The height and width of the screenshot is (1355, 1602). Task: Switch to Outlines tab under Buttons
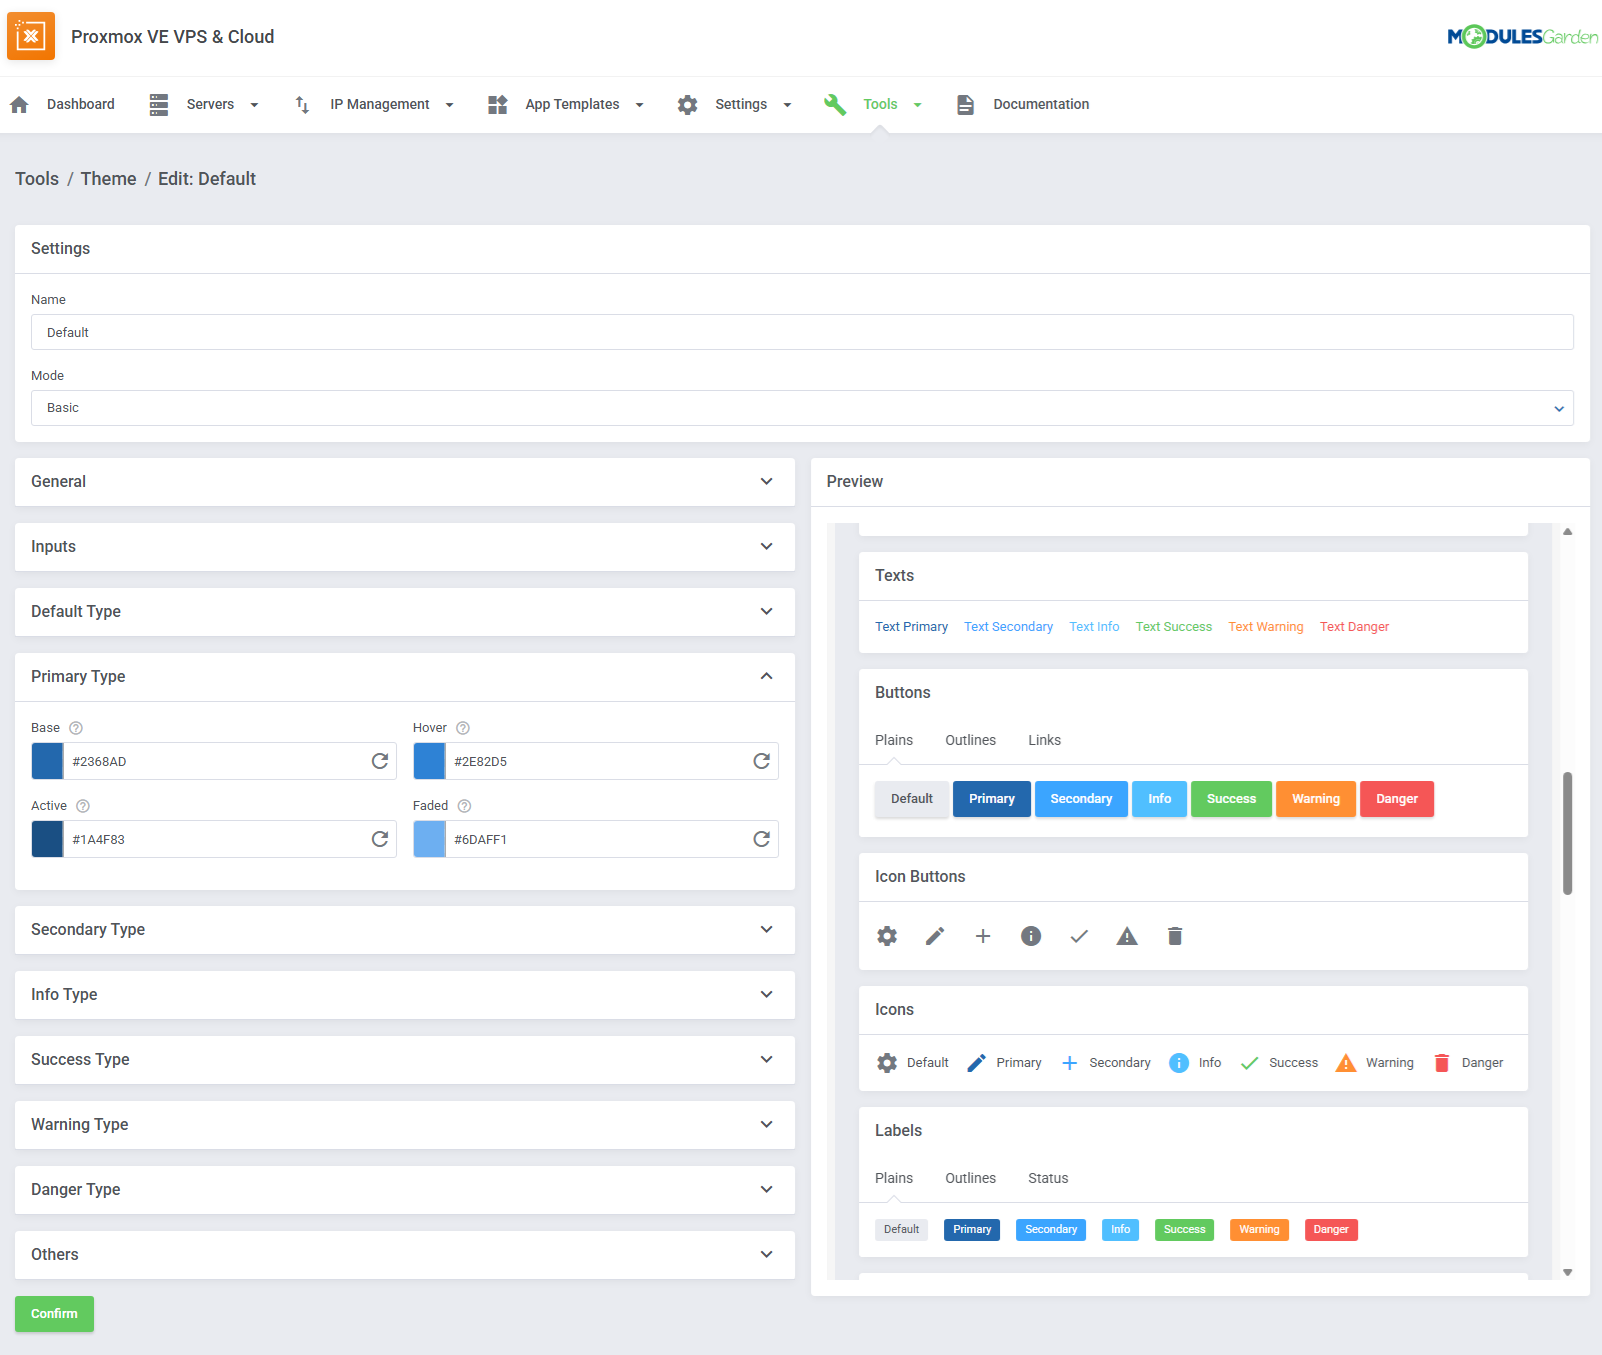point(970,740)
